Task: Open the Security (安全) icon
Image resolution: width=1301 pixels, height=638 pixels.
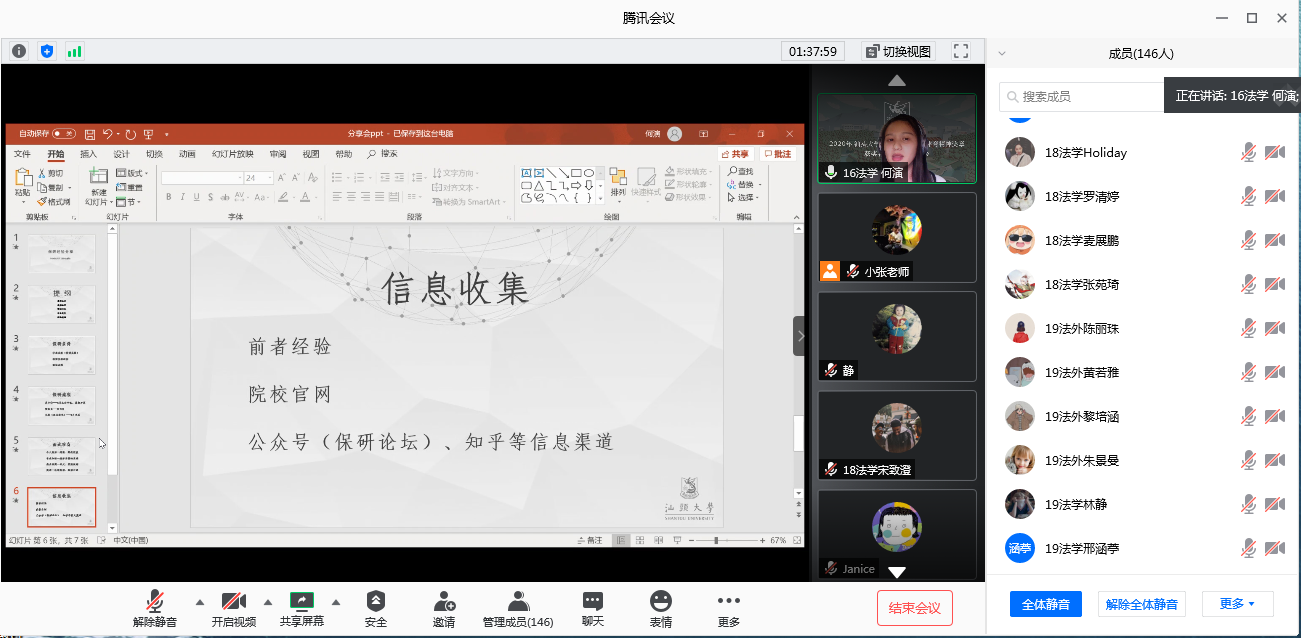Action: [x=375, y=608]
